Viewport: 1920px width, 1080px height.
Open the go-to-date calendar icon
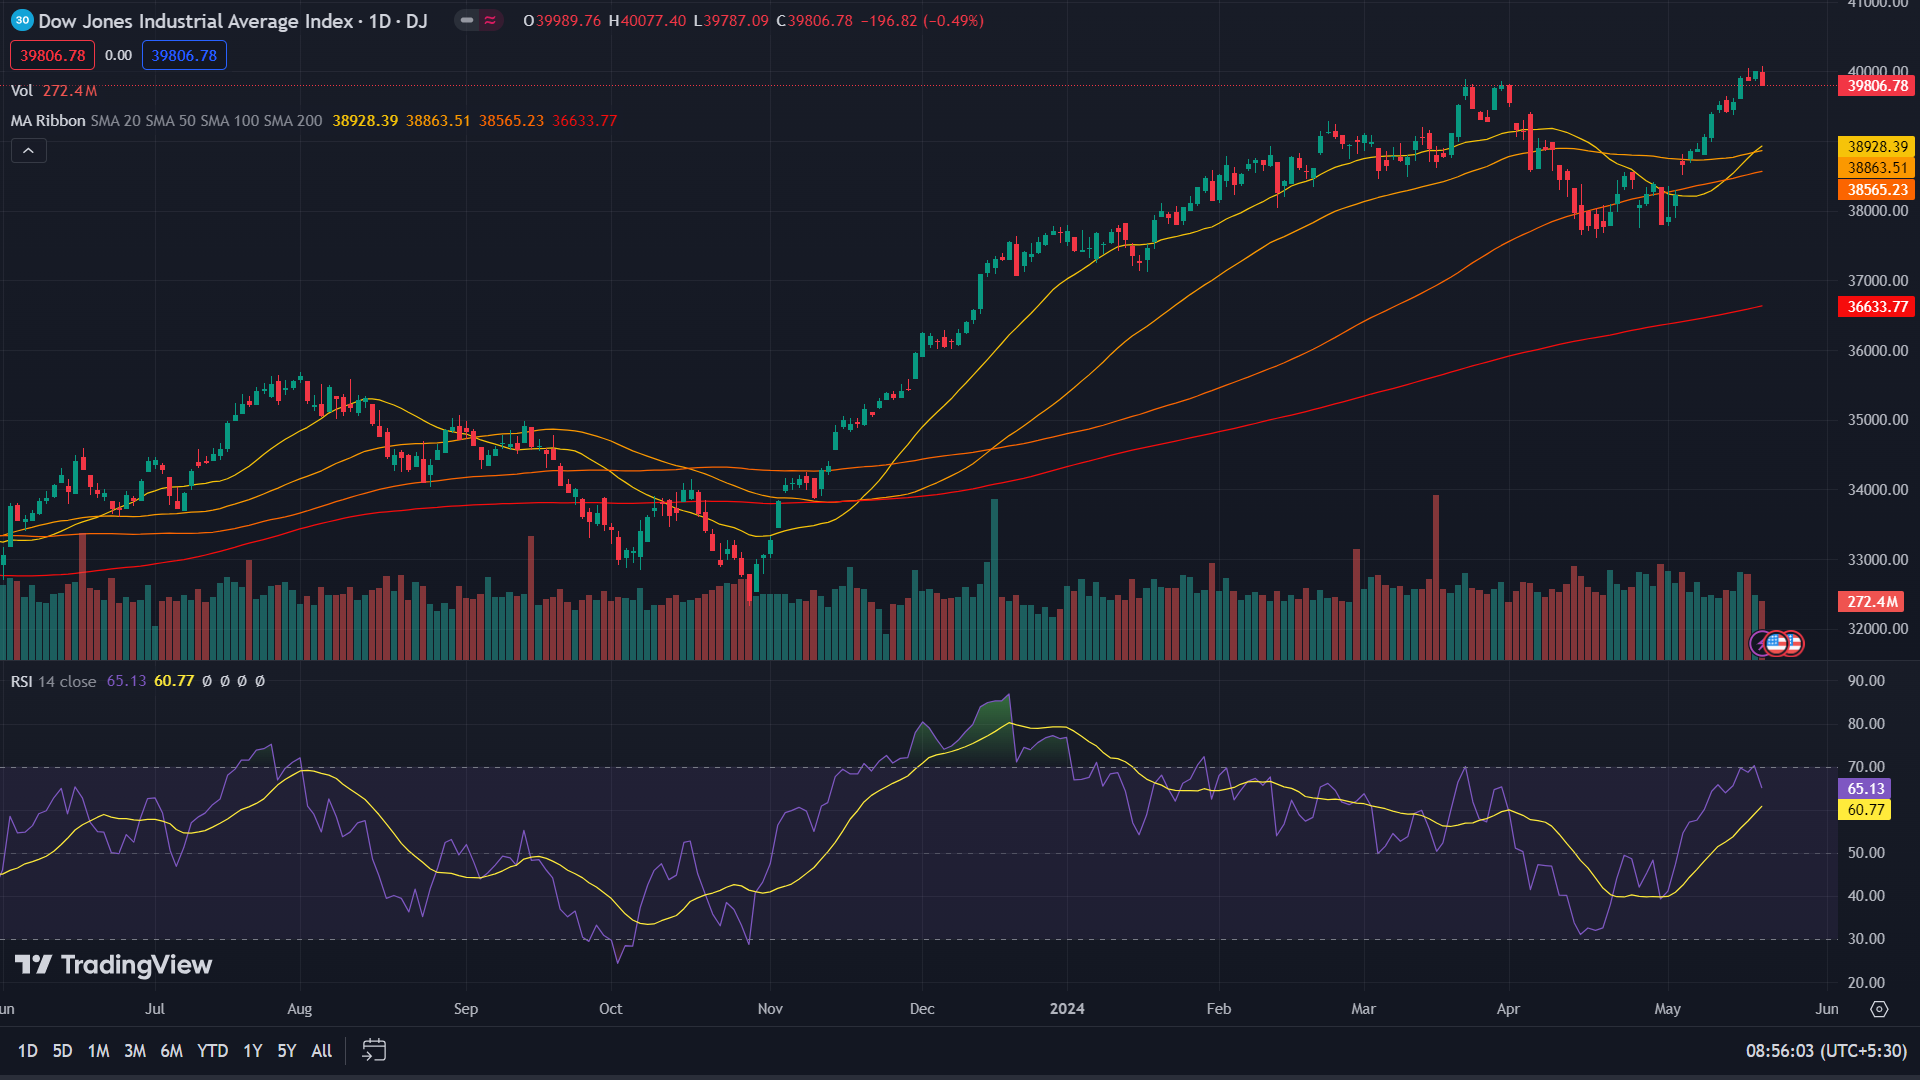pos(374,1050)
